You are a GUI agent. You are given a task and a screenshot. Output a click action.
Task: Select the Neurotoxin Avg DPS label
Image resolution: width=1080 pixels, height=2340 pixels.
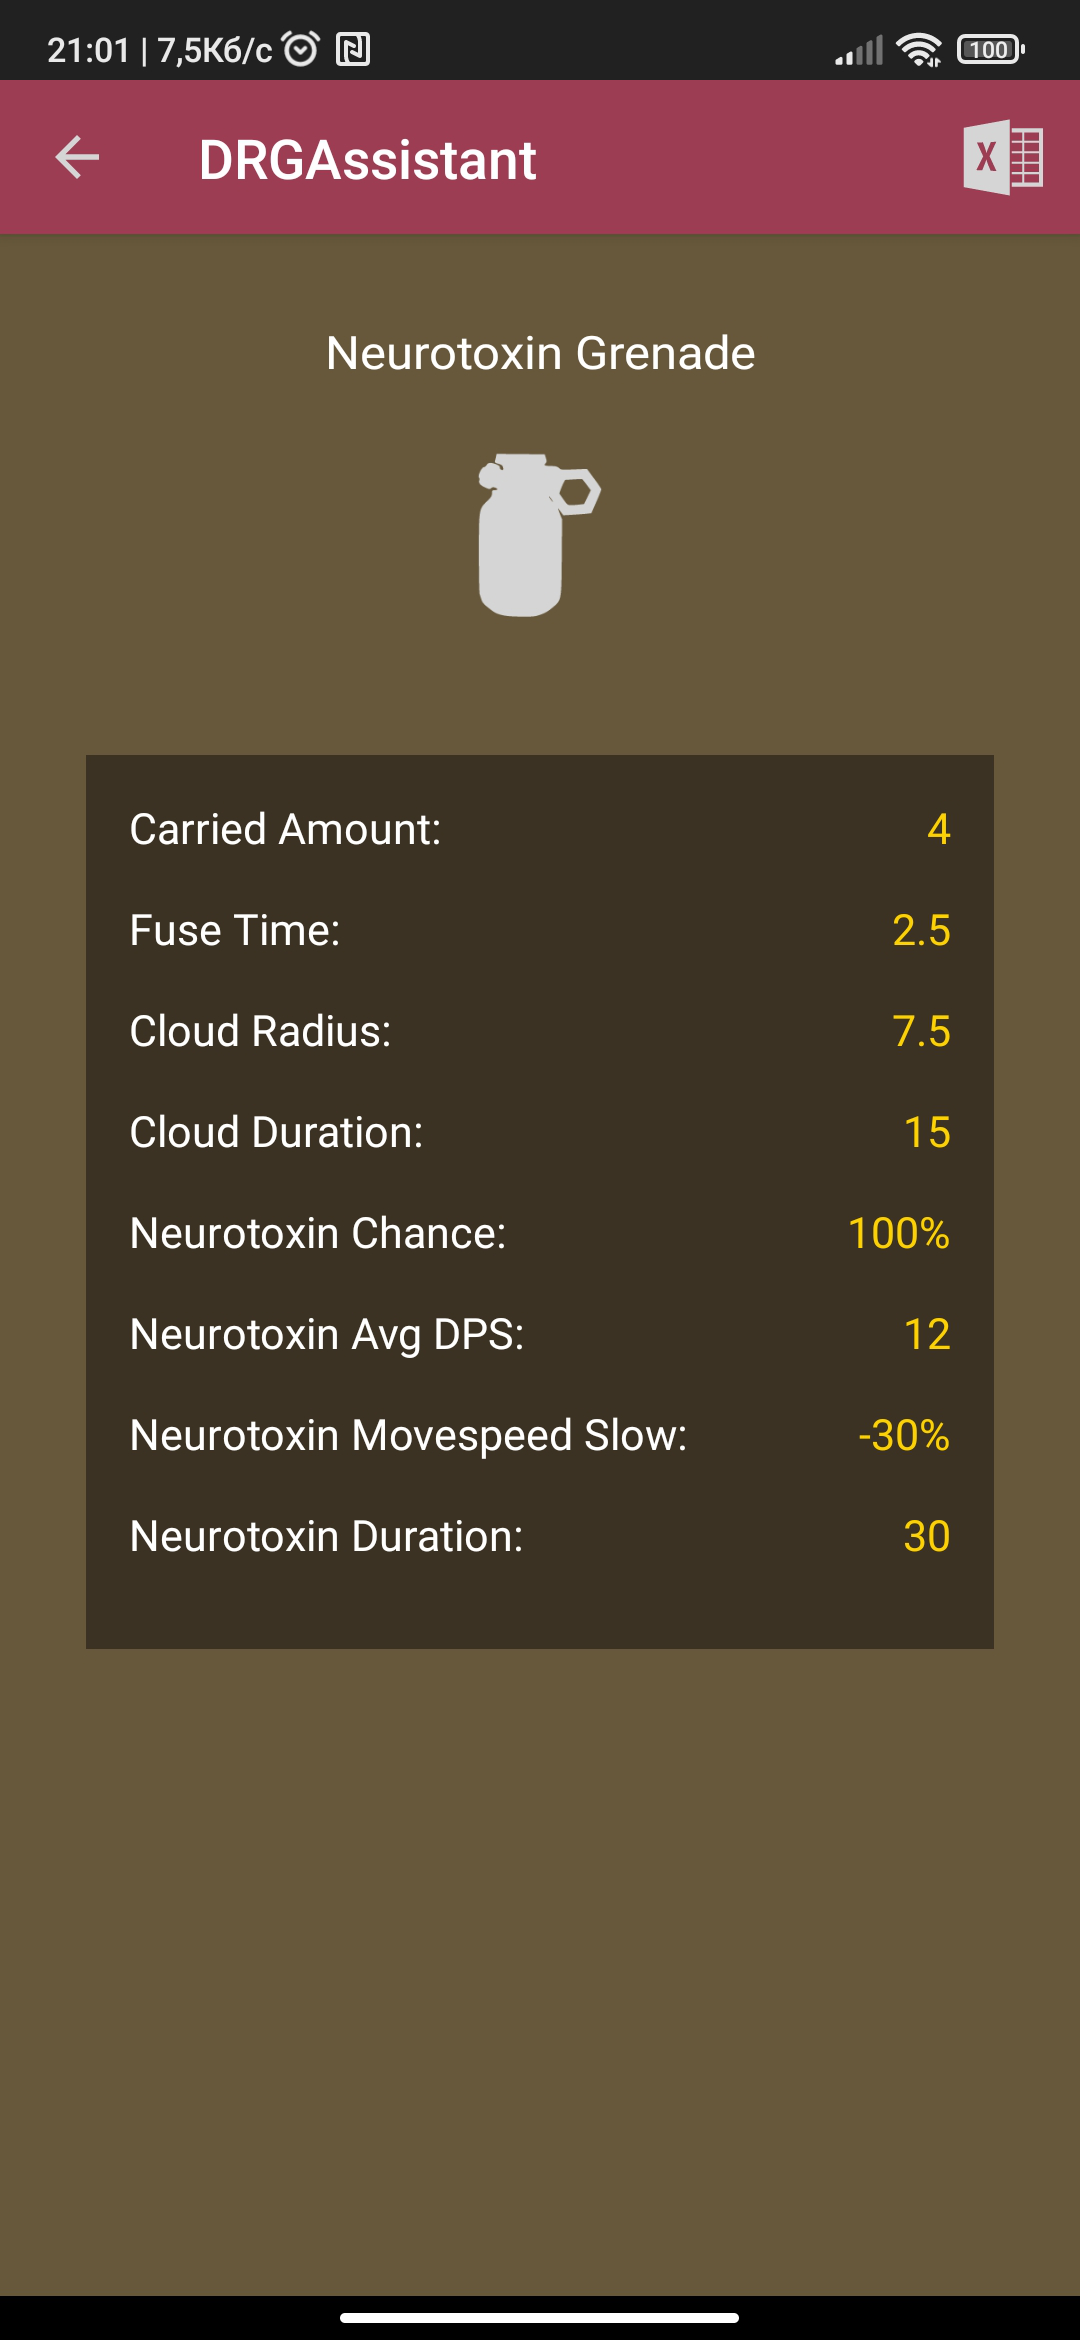pyautogui.click(x=327, y=1334)
